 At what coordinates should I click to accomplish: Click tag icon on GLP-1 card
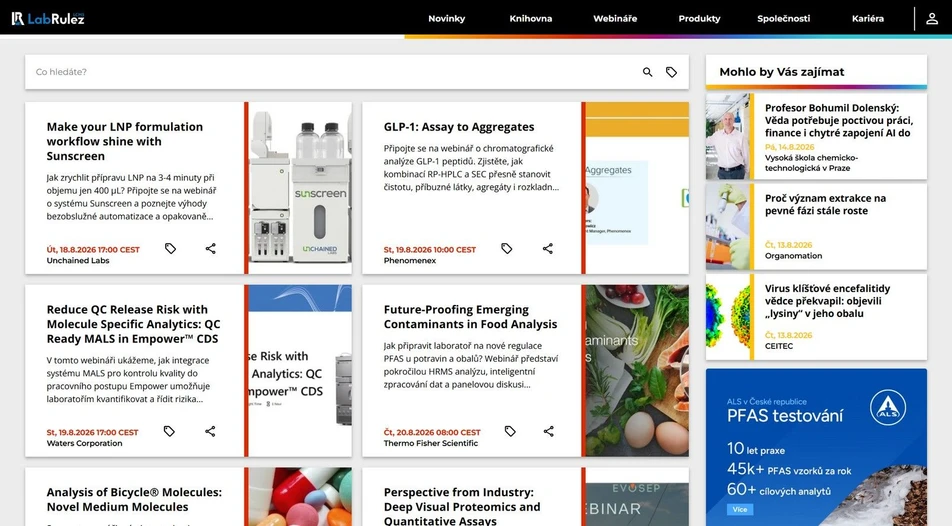click(x=507, y=248)
